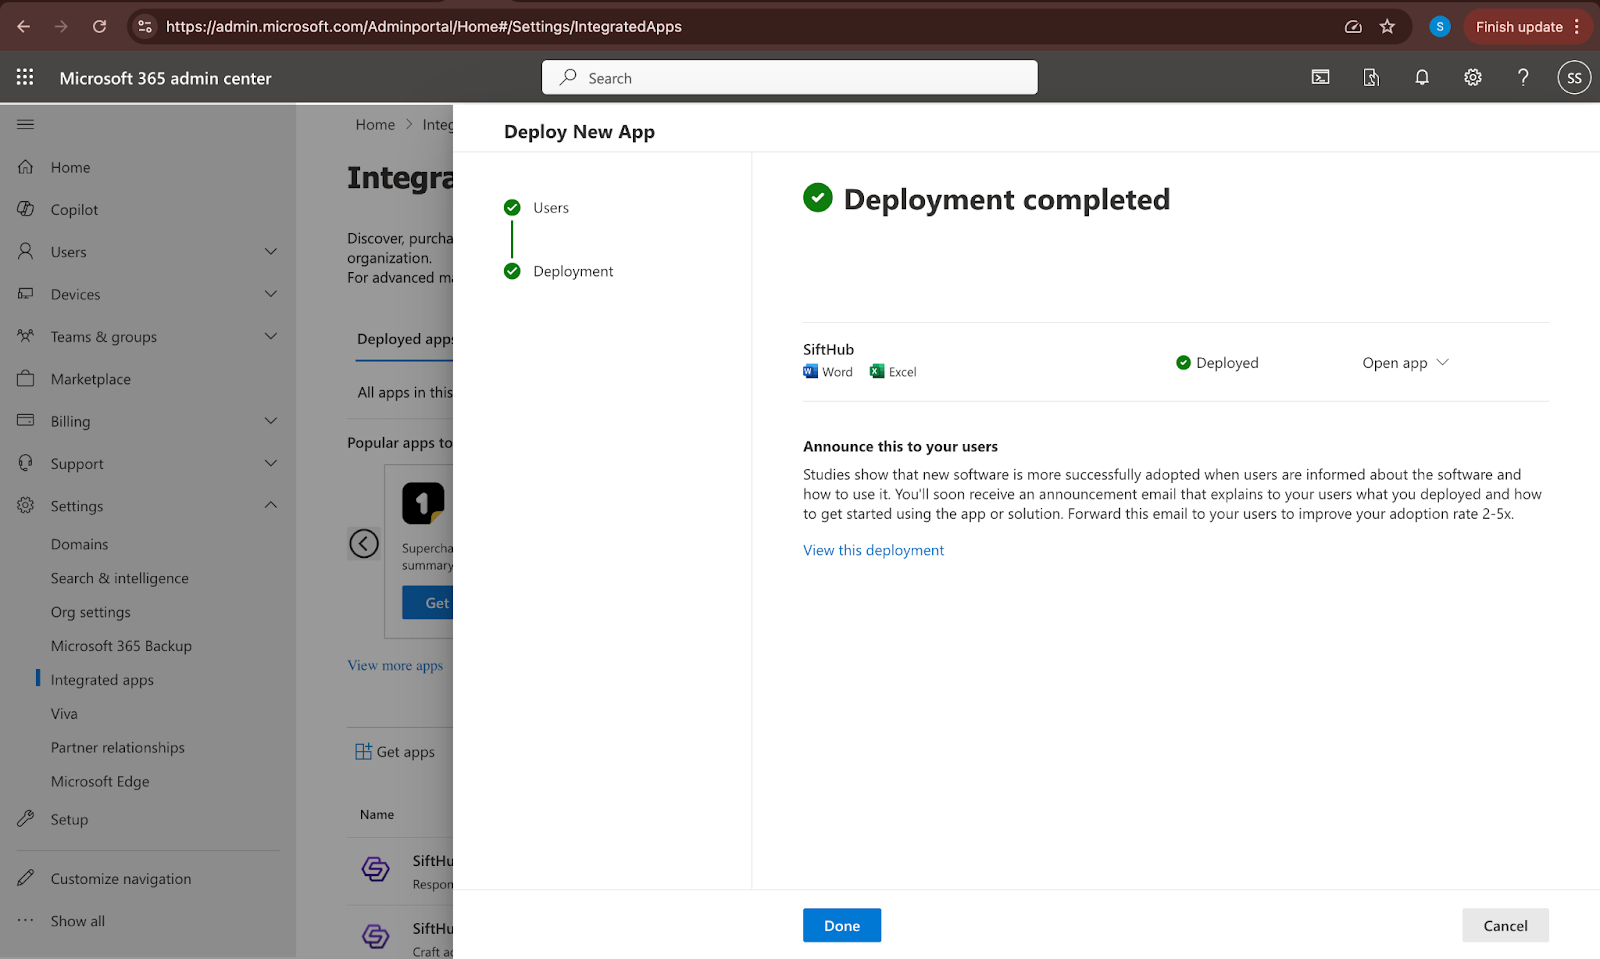The width and height of the screenshot is (1600, 959).
Task: Open the settings gear in header
Action: point(1472,77)
